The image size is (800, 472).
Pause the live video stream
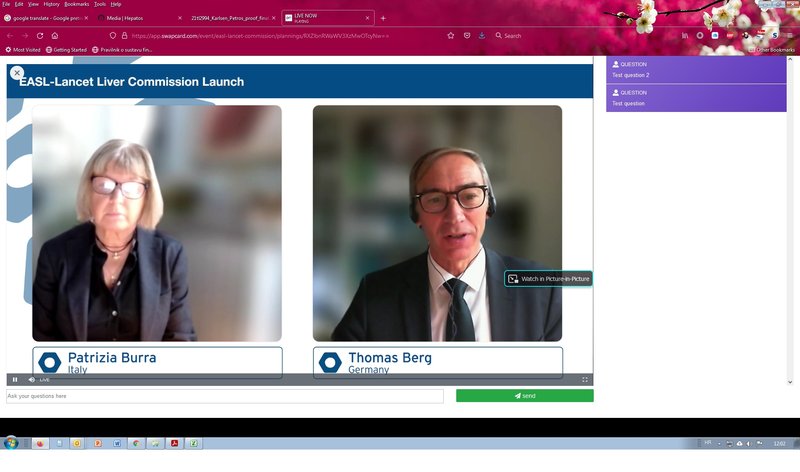point(15,380)
